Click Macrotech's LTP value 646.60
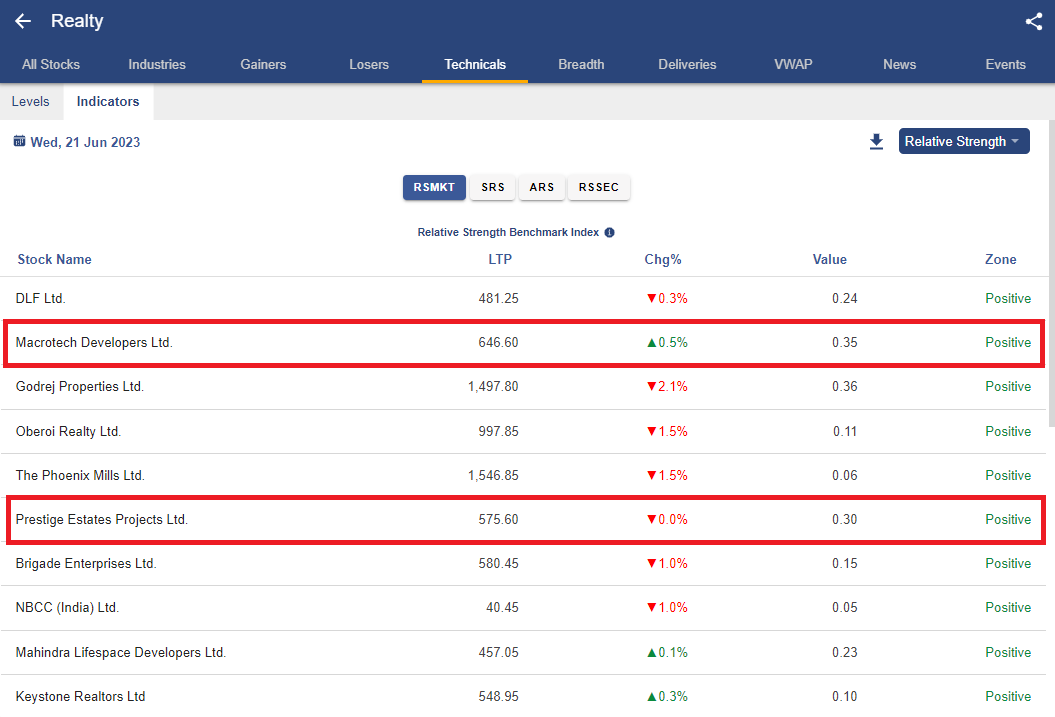This screenshot has width=1055, height=717. click(499, 342)
